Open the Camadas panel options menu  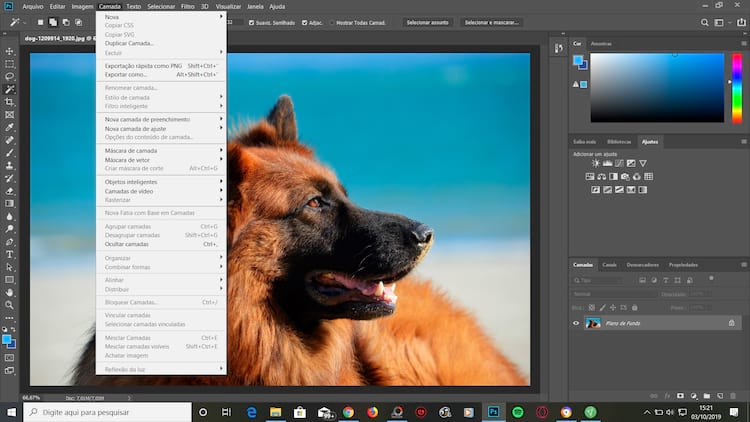(744, 265)
